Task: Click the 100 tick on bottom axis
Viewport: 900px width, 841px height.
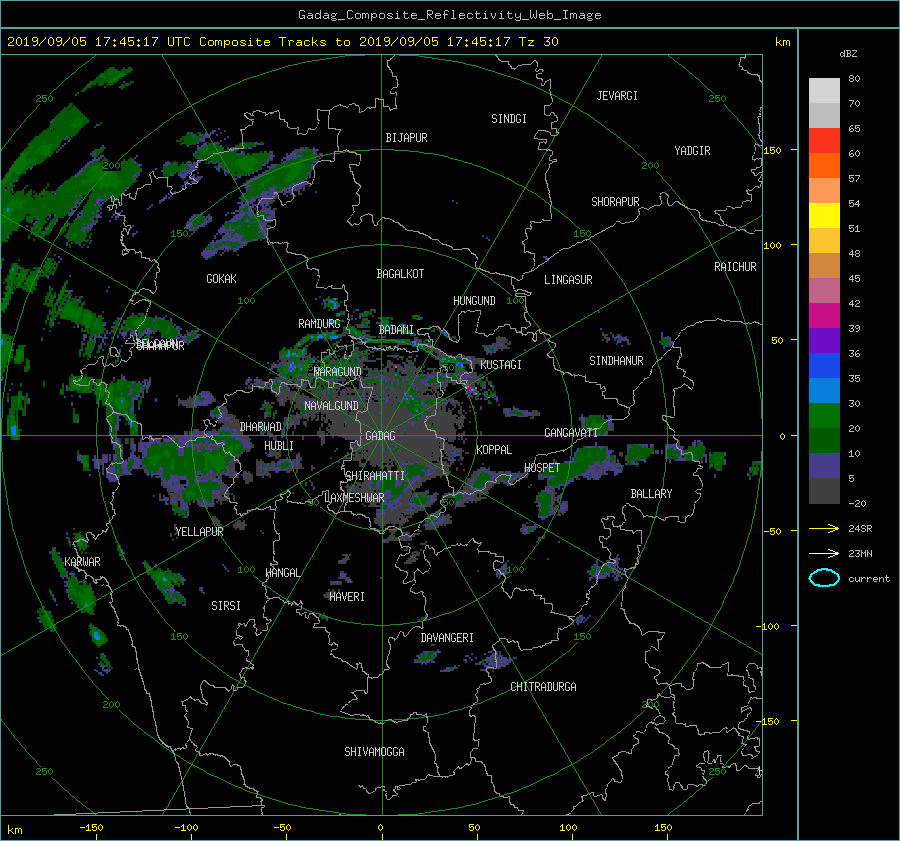Action: (568, 828)
